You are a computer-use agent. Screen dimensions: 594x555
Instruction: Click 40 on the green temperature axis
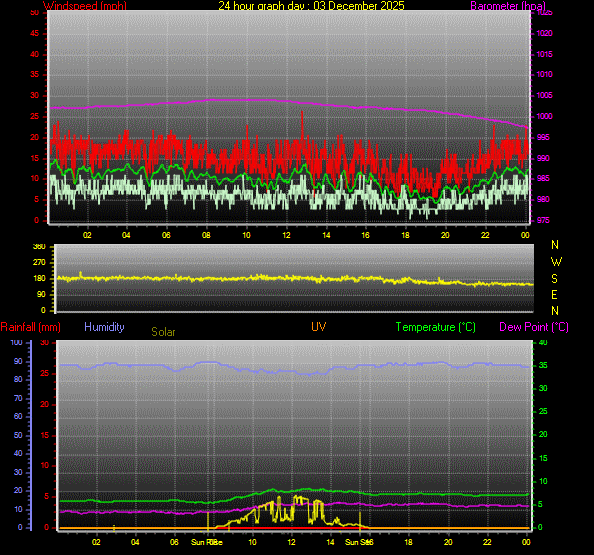543,342
